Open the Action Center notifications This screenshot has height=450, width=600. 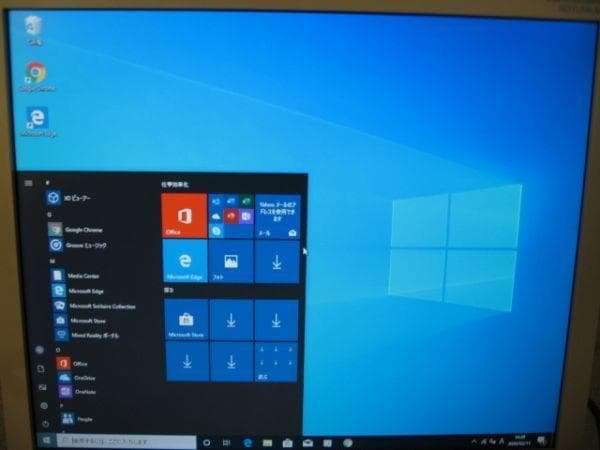coord(541,440)
